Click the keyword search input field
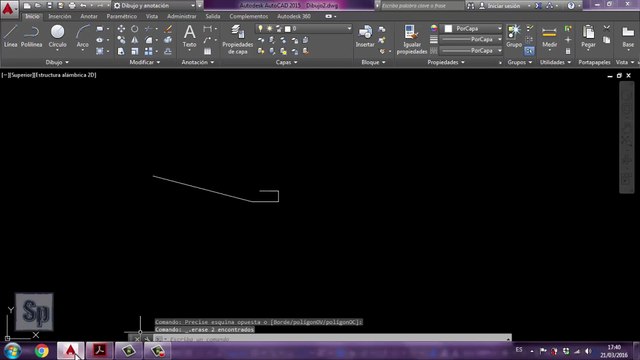640x360 pixels. (422, 6)
